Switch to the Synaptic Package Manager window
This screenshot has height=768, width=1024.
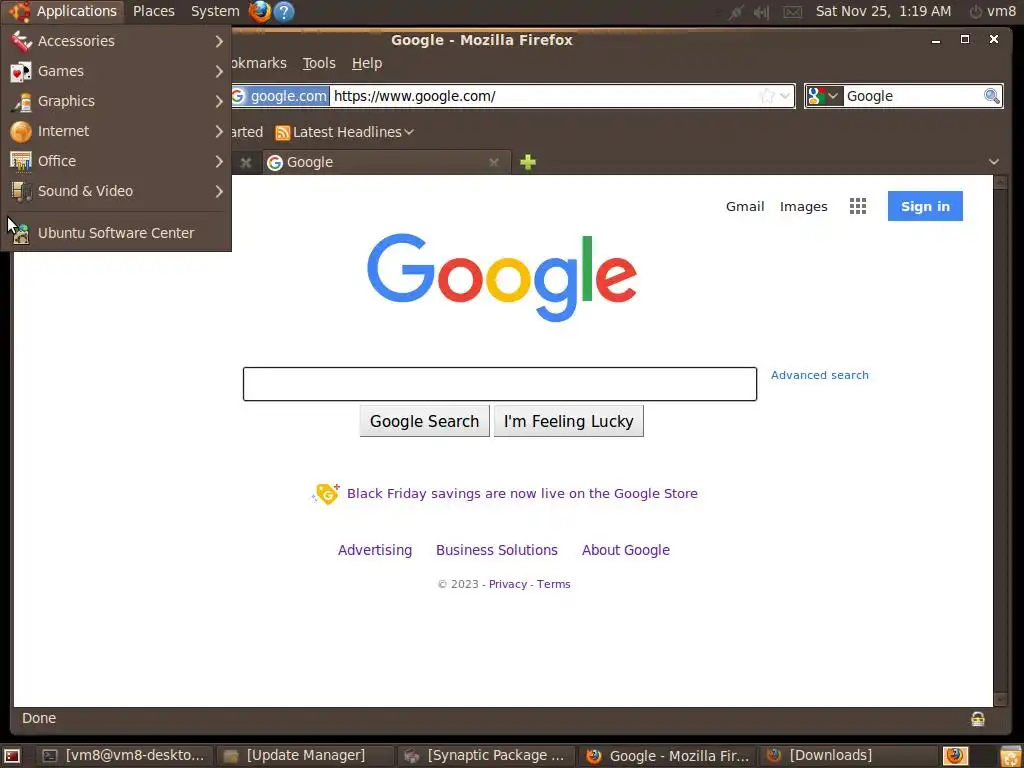[x=486, y=756]
